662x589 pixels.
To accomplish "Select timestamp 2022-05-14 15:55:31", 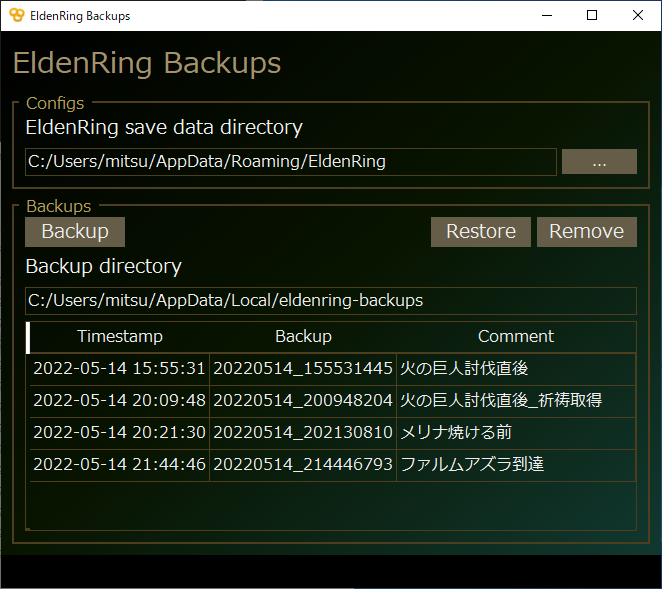I will click(119, 369).
